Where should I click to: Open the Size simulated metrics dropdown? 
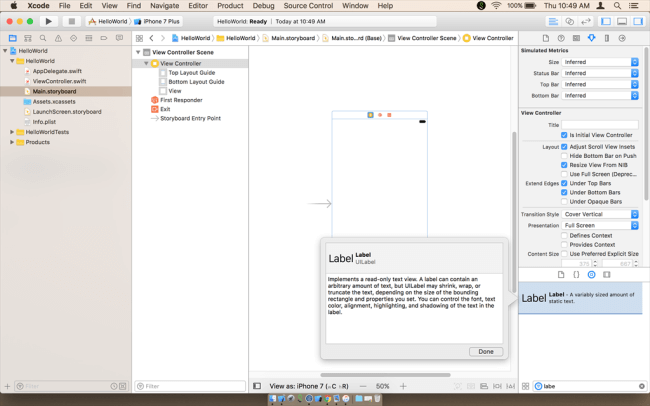point(600,62)
